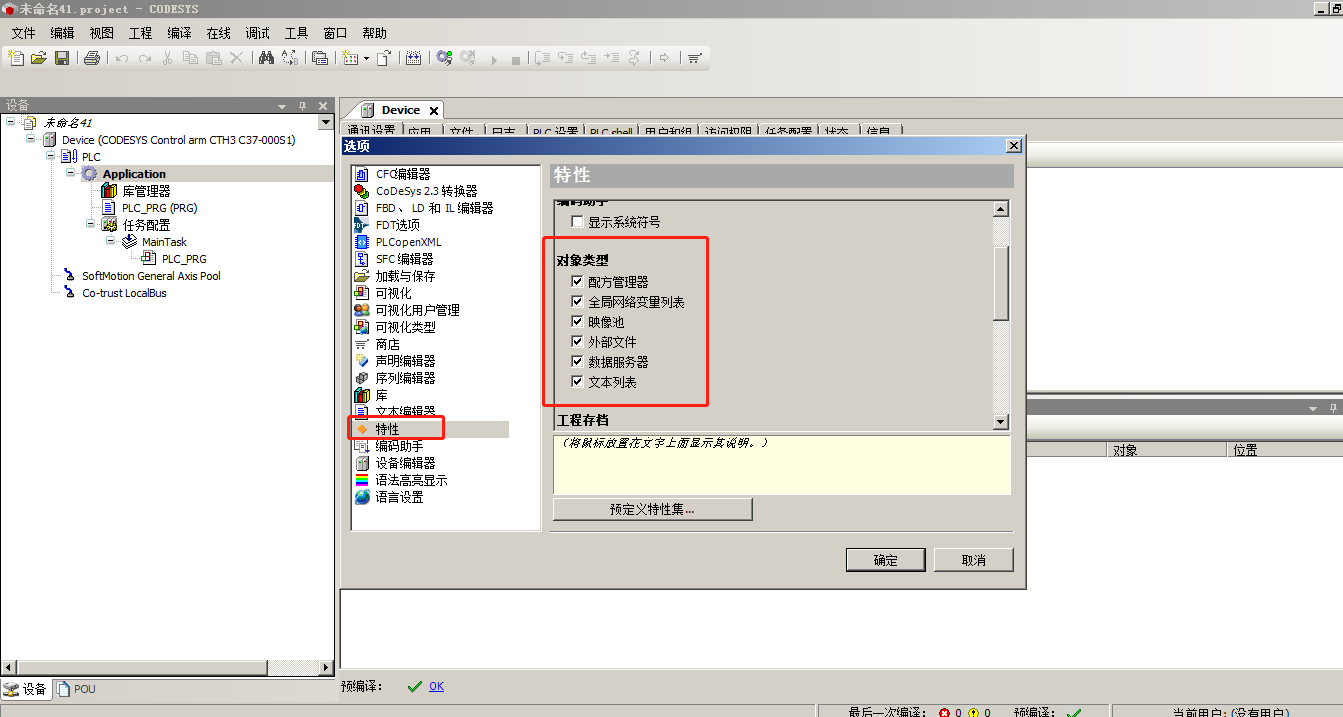Select PLC_PRG (PRG) in device tree

[x=159, y=208]
